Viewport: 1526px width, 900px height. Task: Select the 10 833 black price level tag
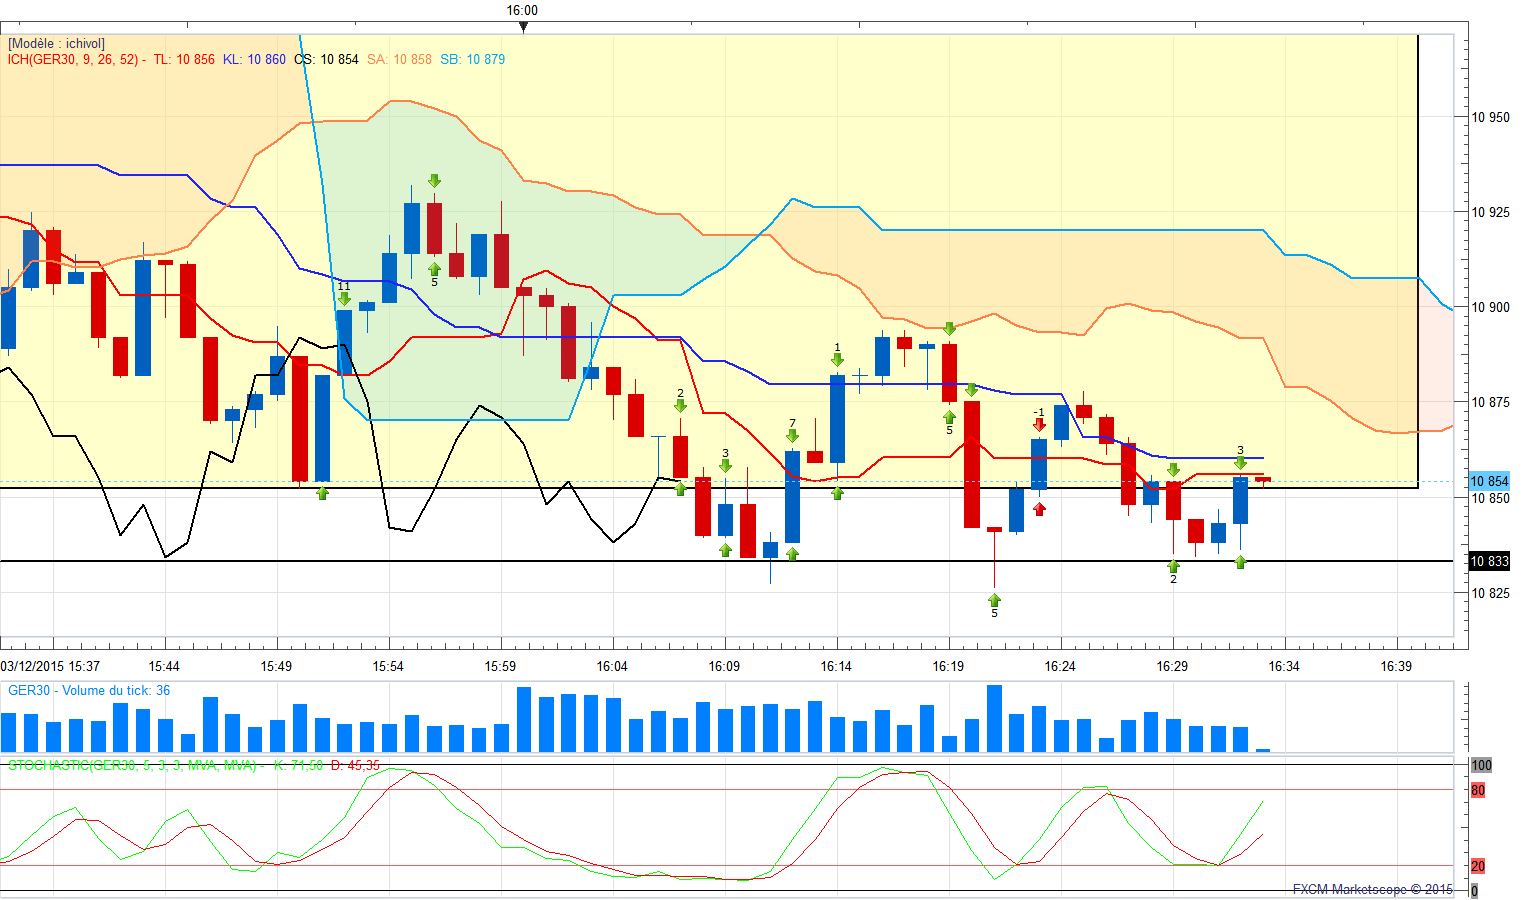click(1488, 562)
